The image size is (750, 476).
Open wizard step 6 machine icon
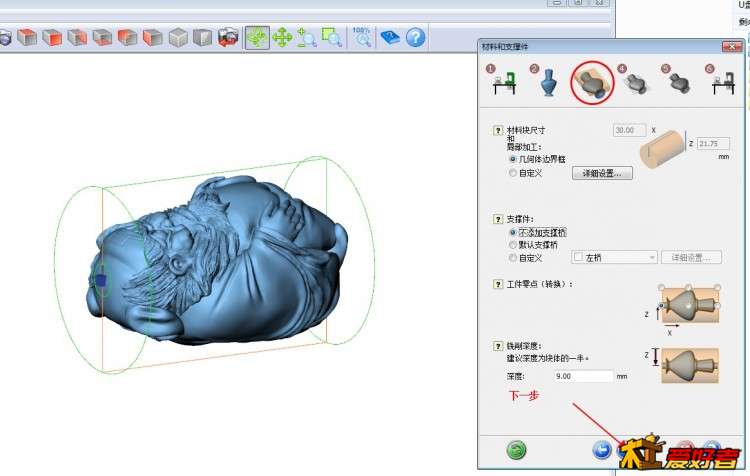[722, 84]
